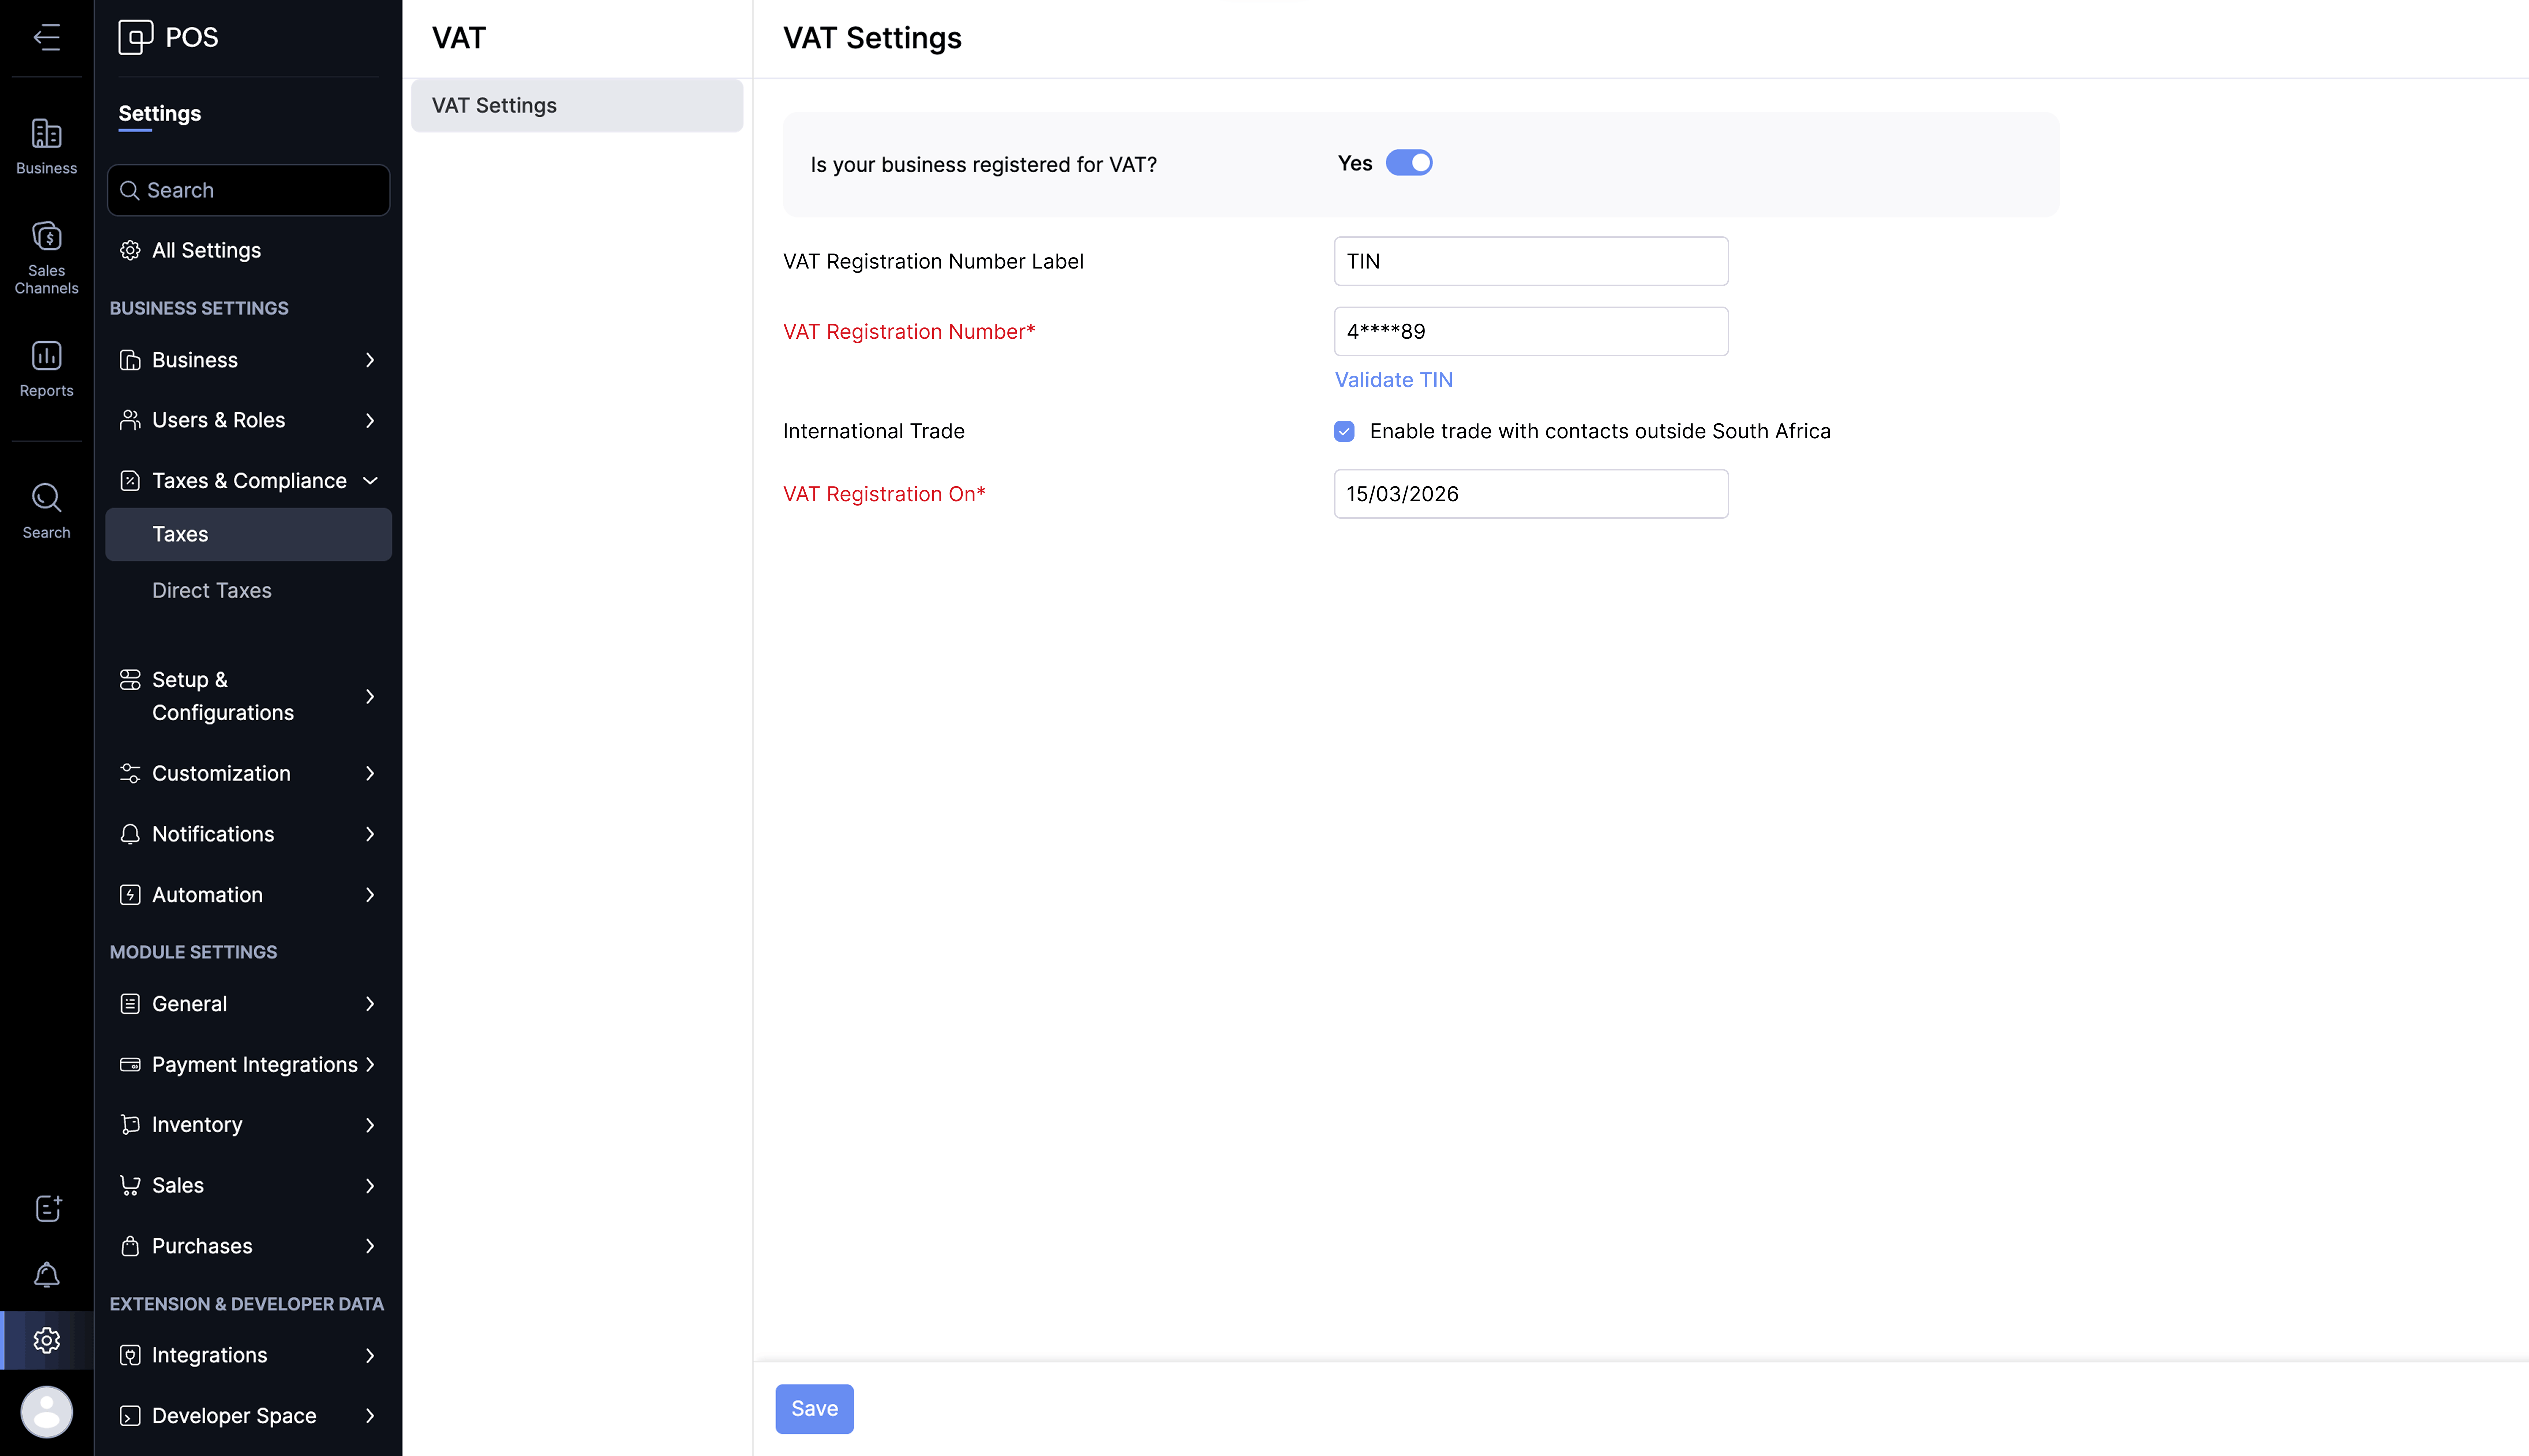Click the Purchases bag icon

coord(130,1246)
